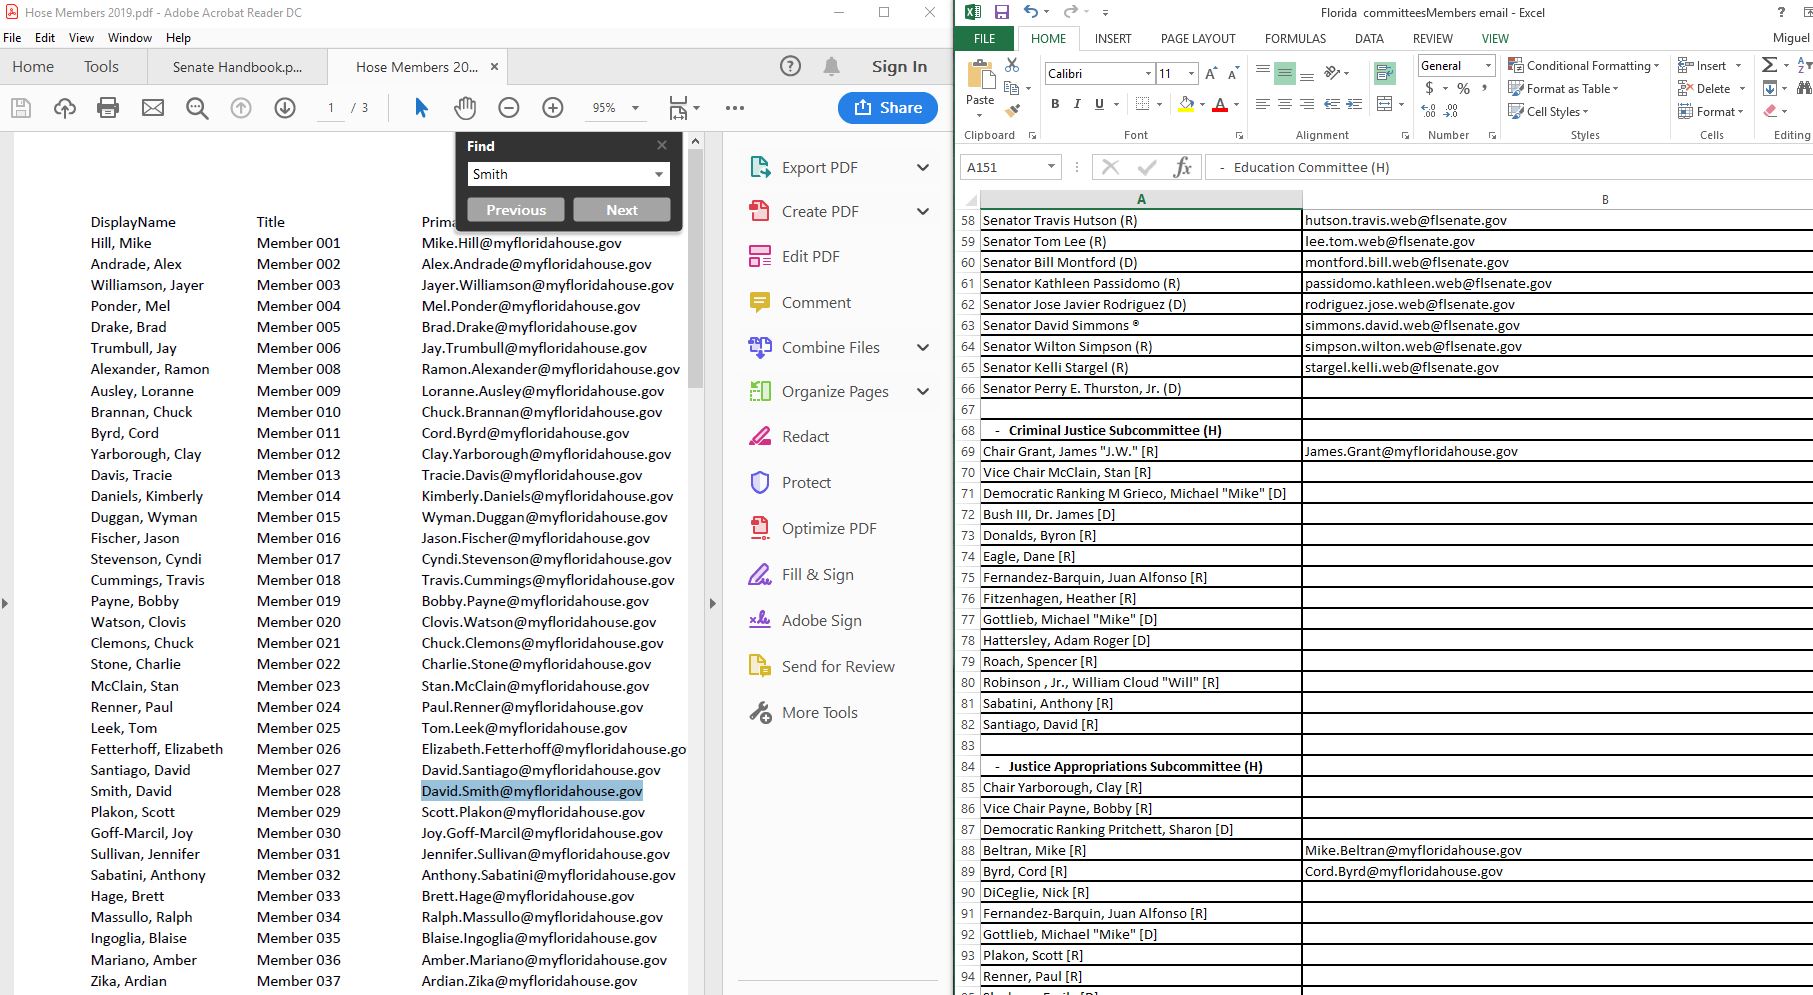Screen dimensions: 1813x995
Task: Apply yellow fill color in Excel
Action: click(x=1185, y=104)
